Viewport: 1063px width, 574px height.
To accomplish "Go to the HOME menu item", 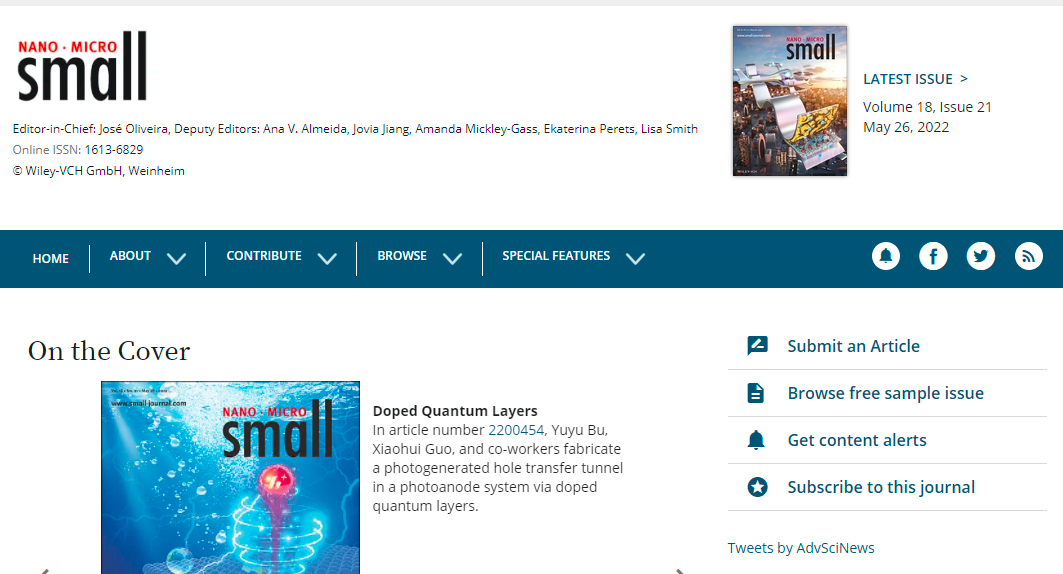I will point(51,258).
